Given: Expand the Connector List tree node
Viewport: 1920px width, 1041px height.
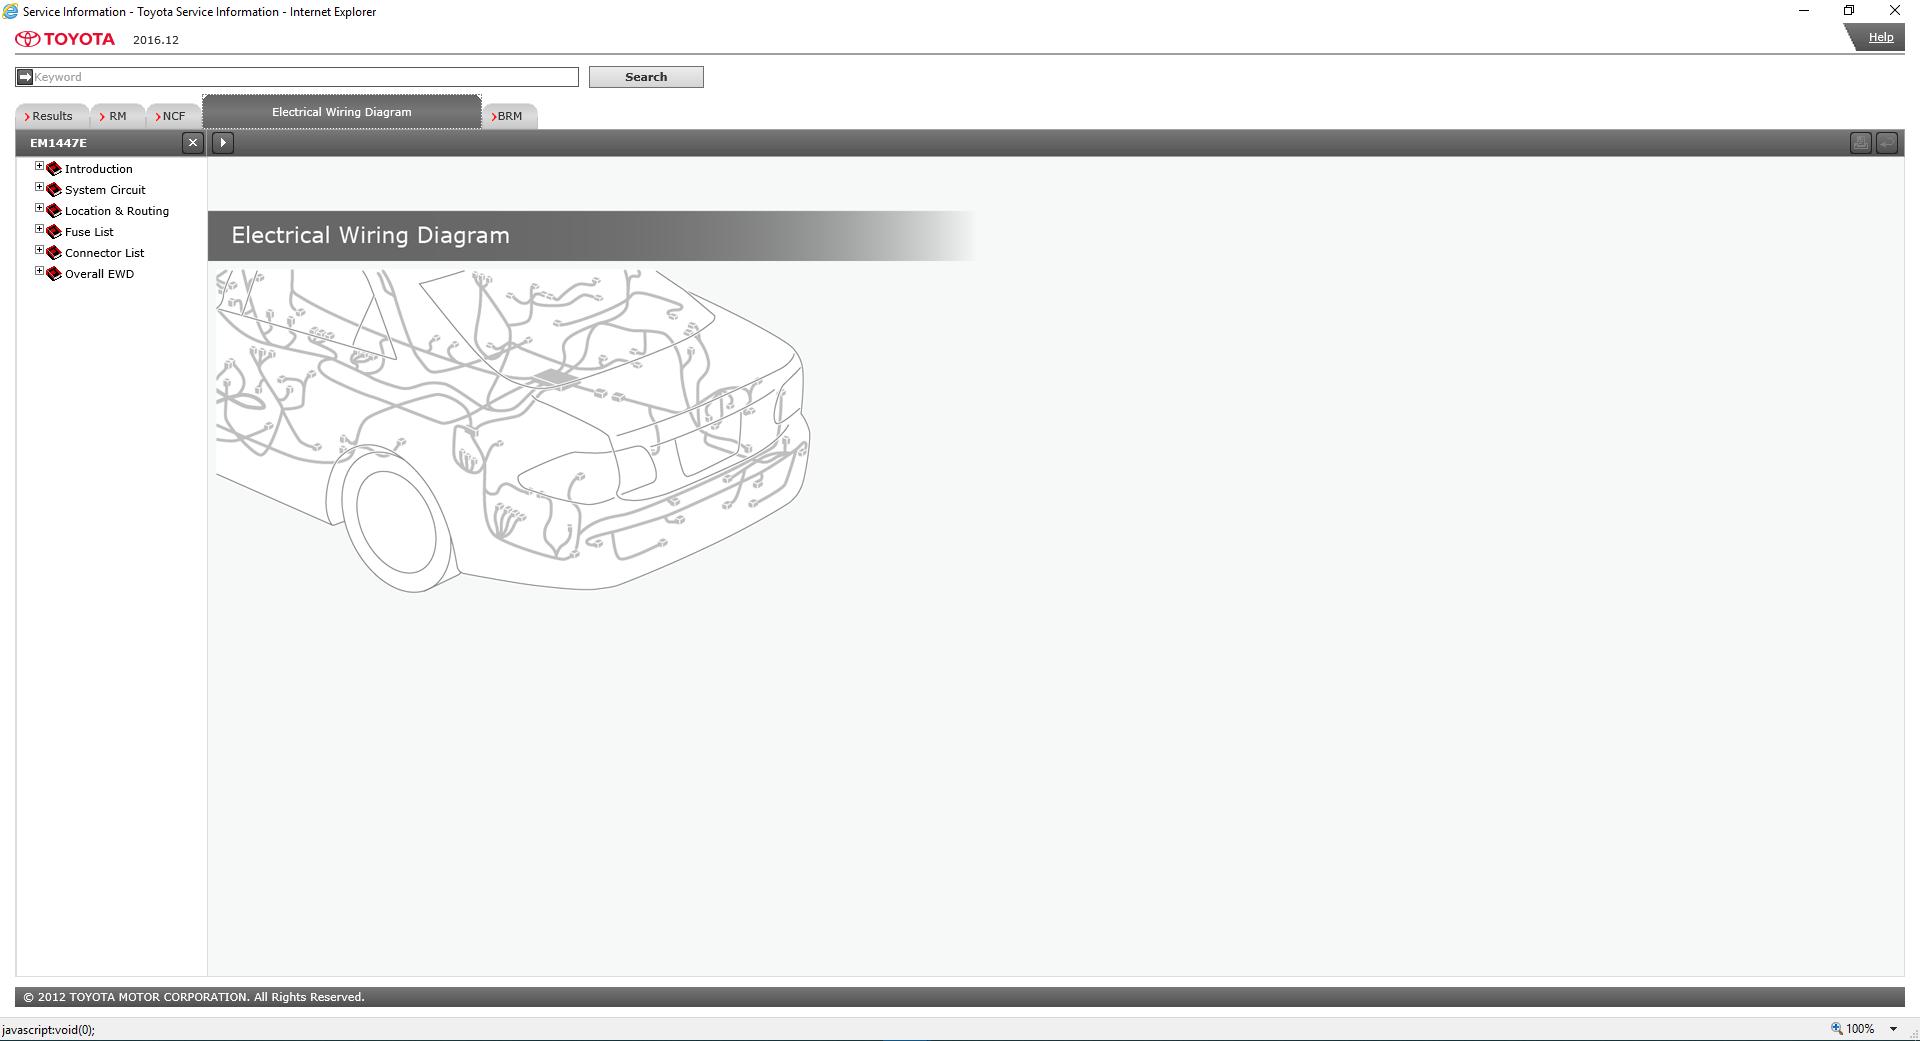Looking at the screenshot, I should tap(39, 251).
